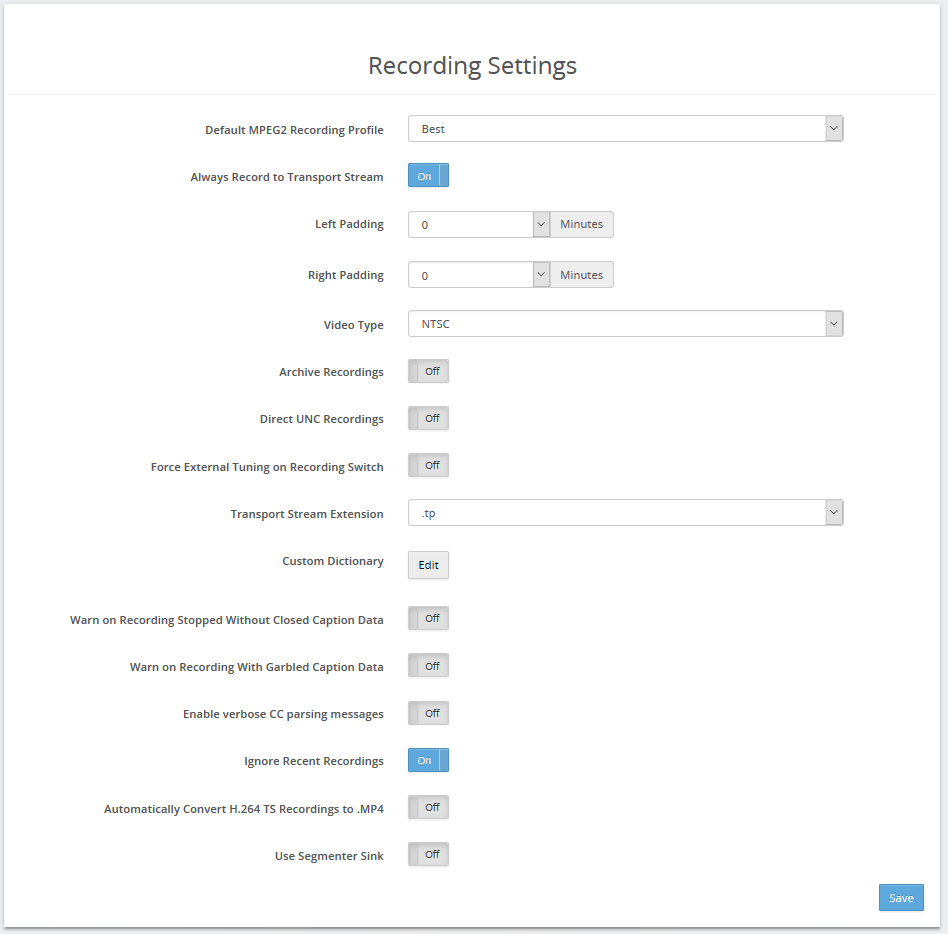This screenshot has height=934, width=948.
Task: Turn on Direct UNC Recordings
Action: (x=428, y=418)
